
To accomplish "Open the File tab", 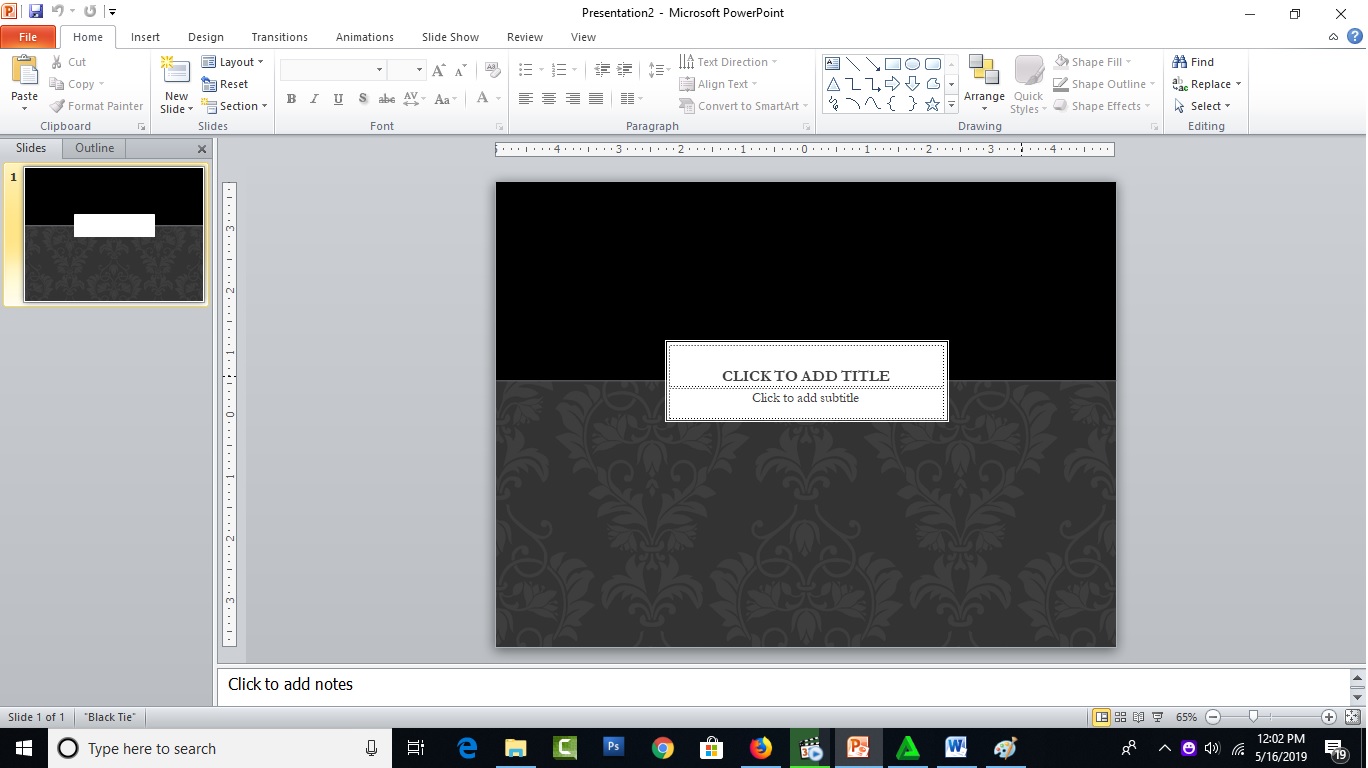I will click(x=28, y=37).
